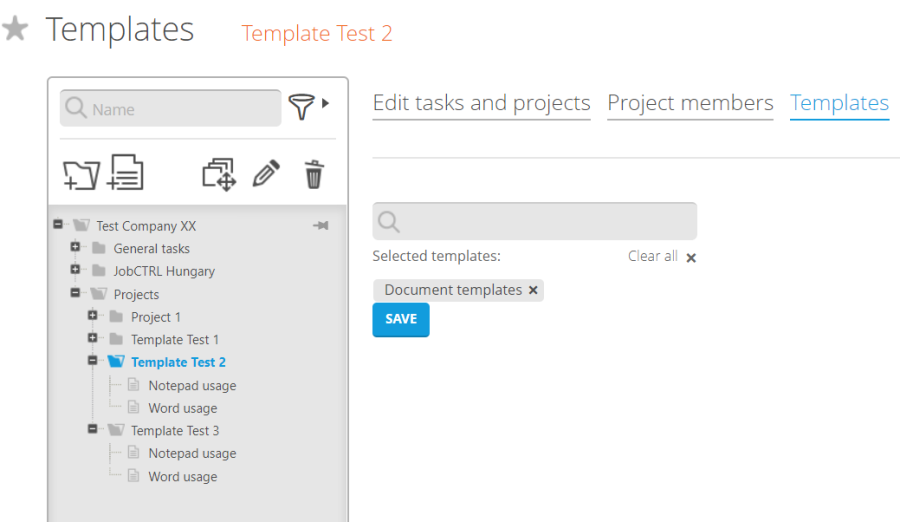Collapse the Template Test 3 folder
Screen dimensions: 900x522
pos(93,429)
